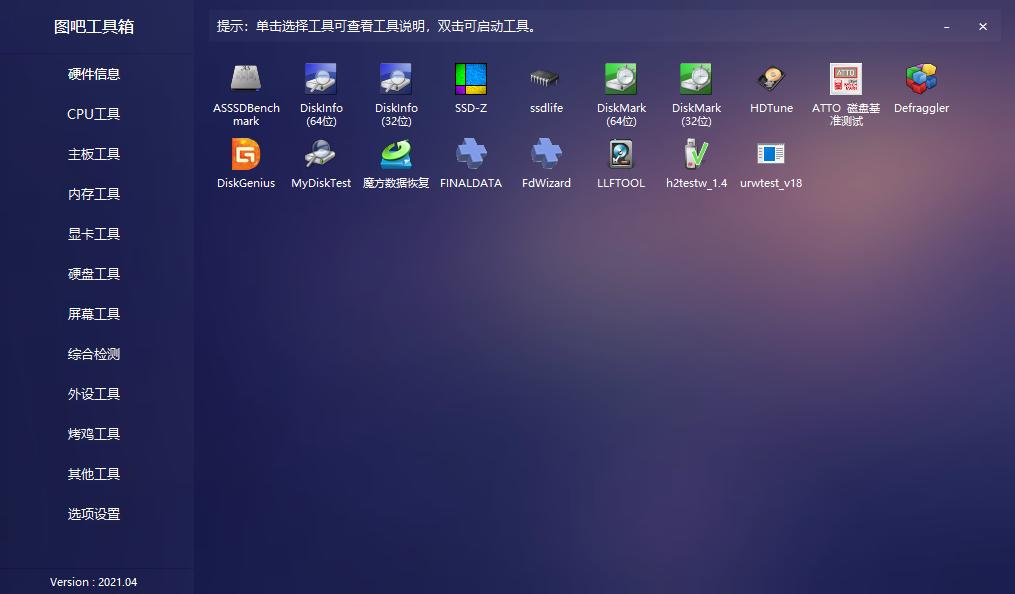
Task: Launch DiskGenius
Action: coord(245,155)
